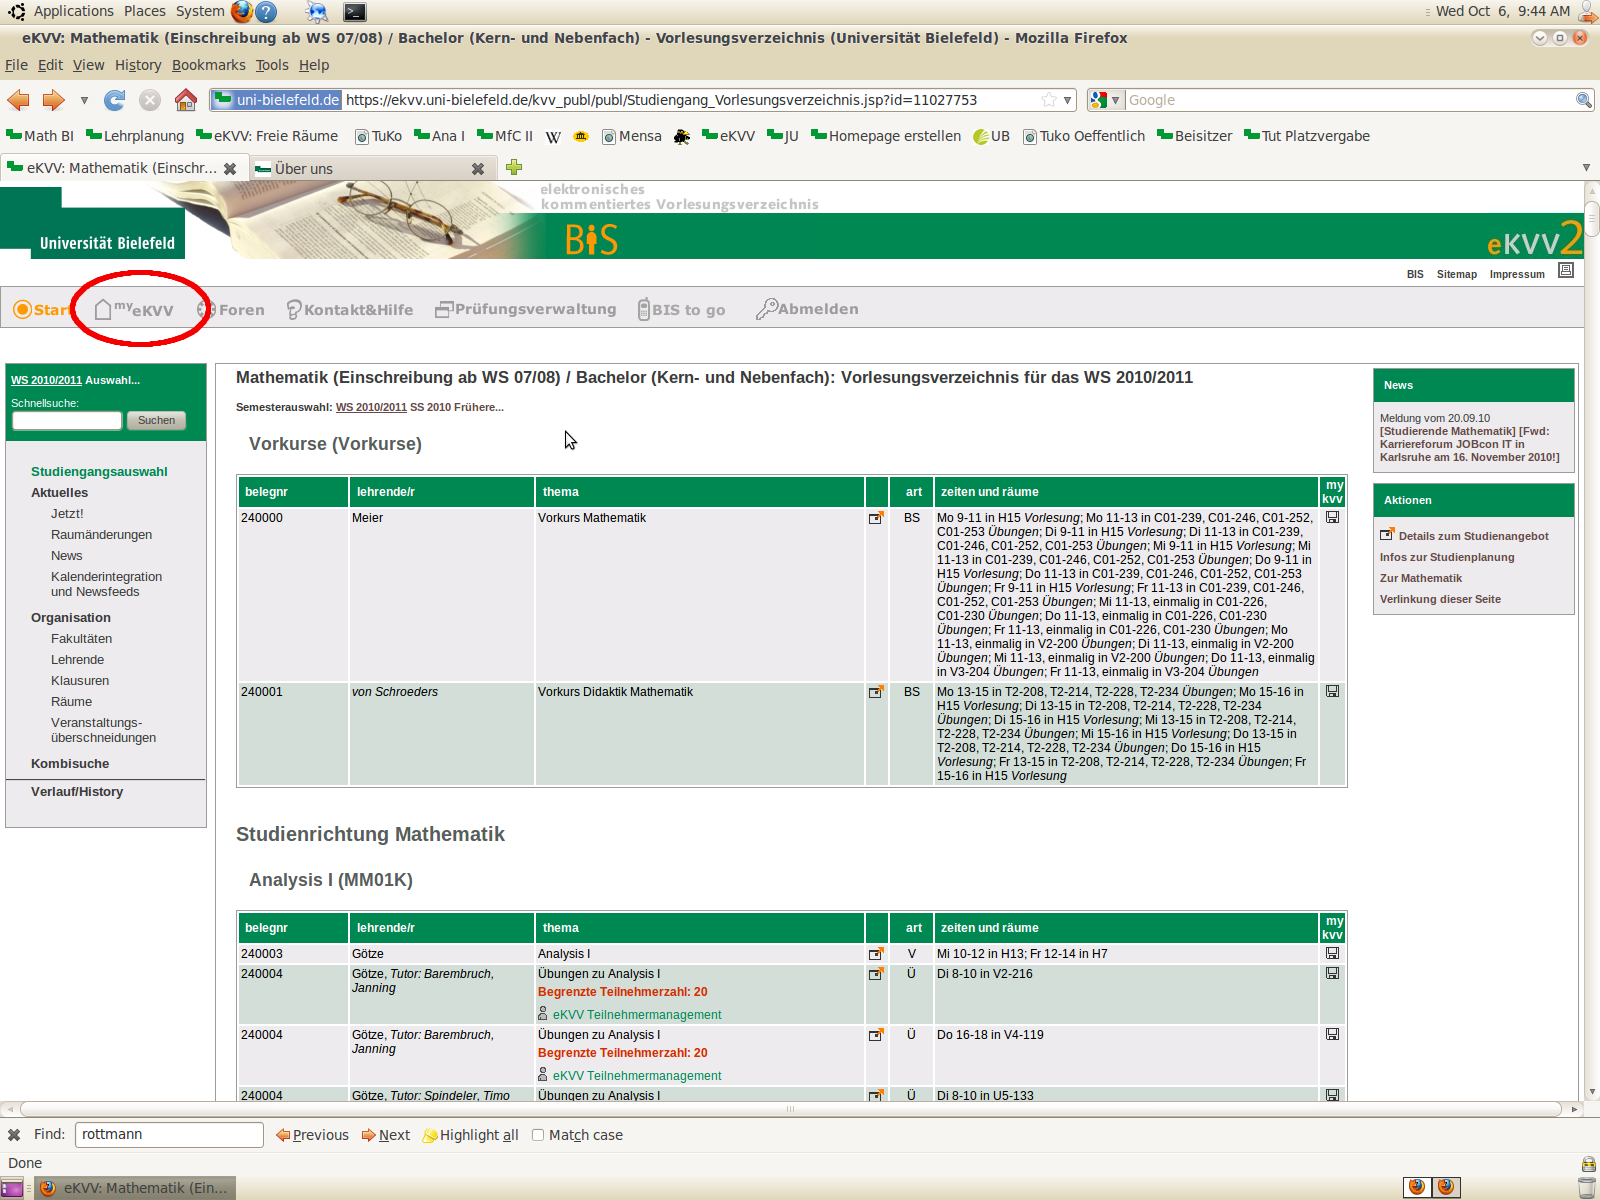1600x1200 pixels.
Task: Save Analysis I lecture 240003 to myKVV
Action: pos(1332,954)
